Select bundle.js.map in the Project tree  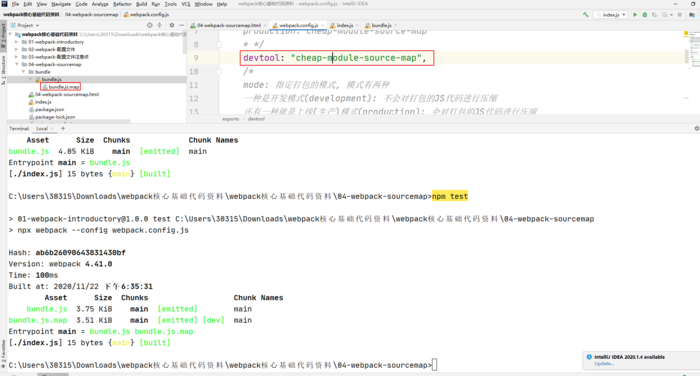(x=61, y=87)
